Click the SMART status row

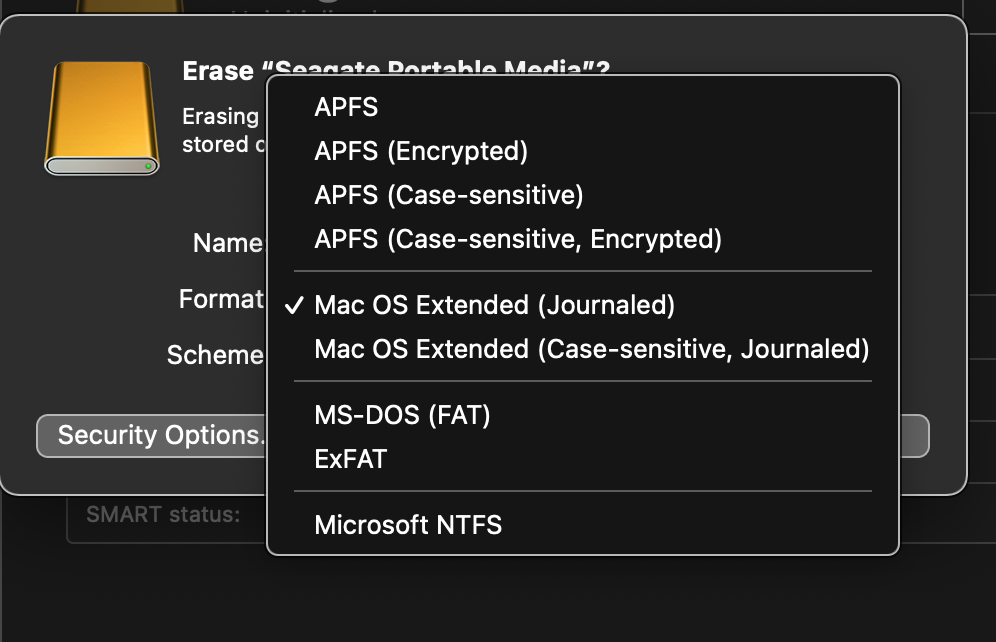pos(163,515)
